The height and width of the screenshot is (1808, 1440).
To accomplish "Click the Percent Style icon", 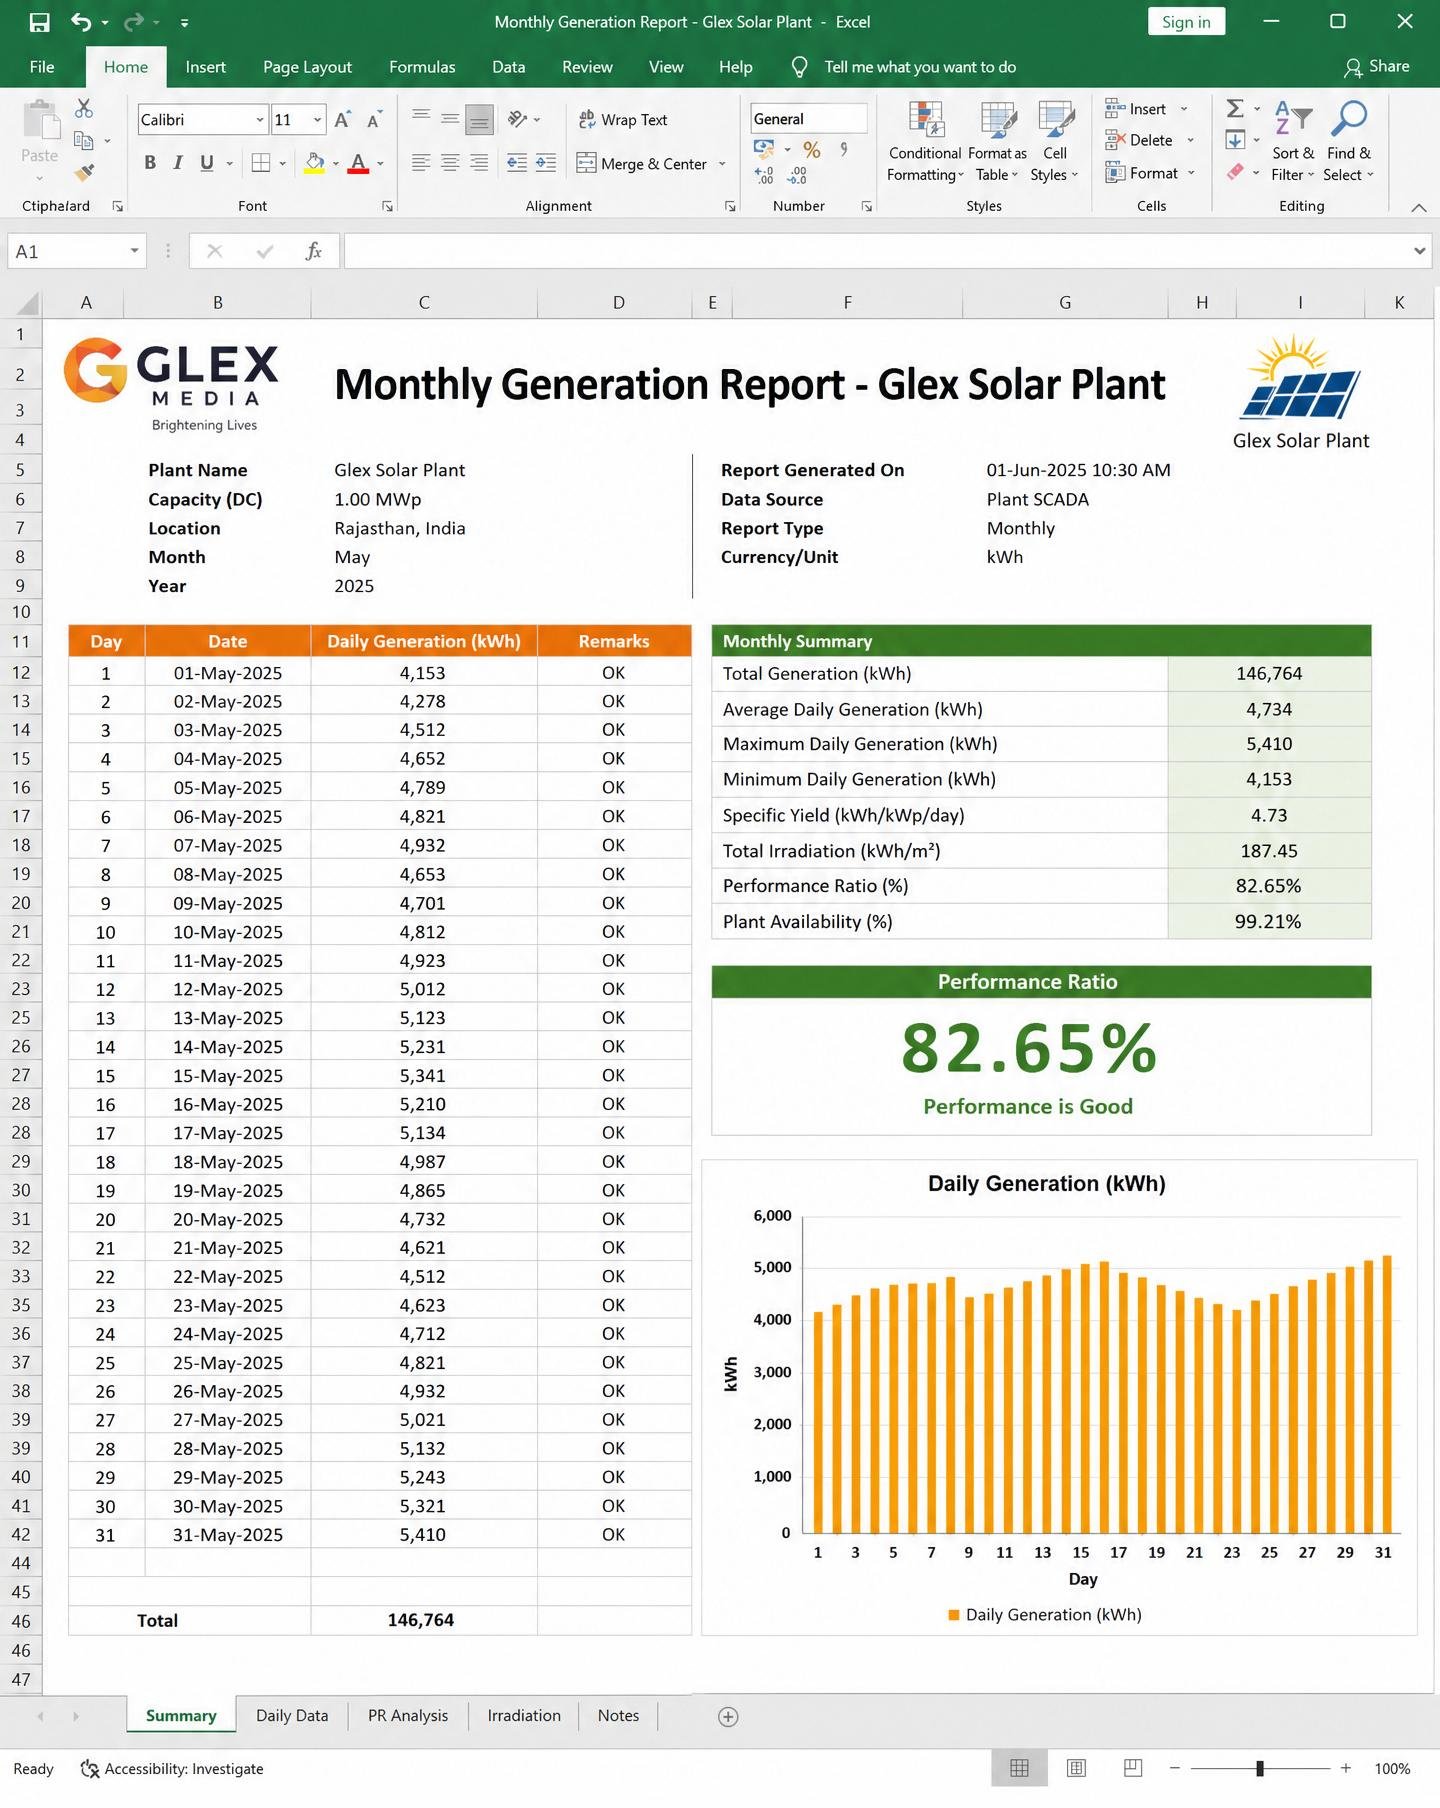I will click(x=812, y=150).
